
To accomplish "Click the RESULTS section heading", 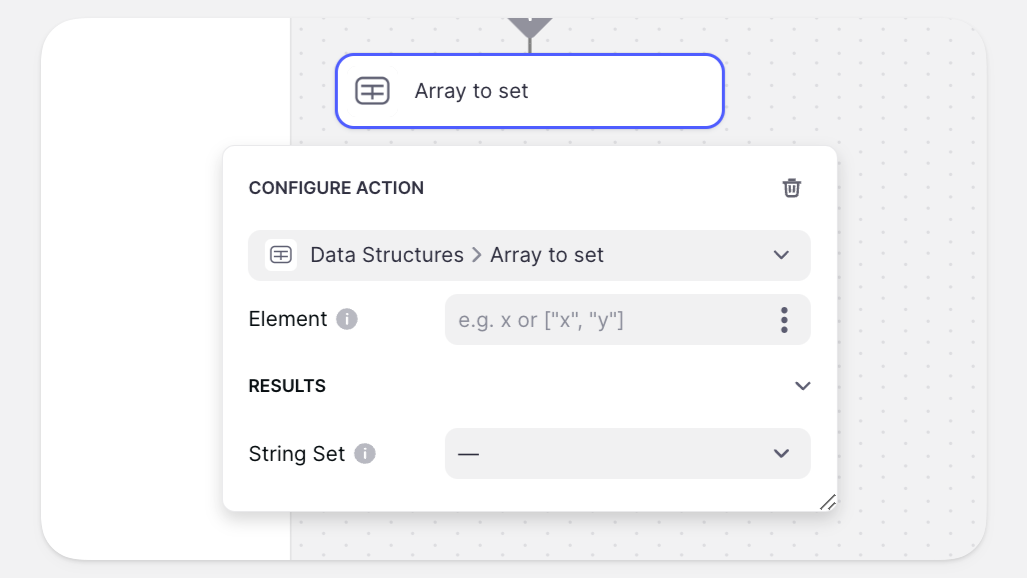I will click(x=287, y=386).
